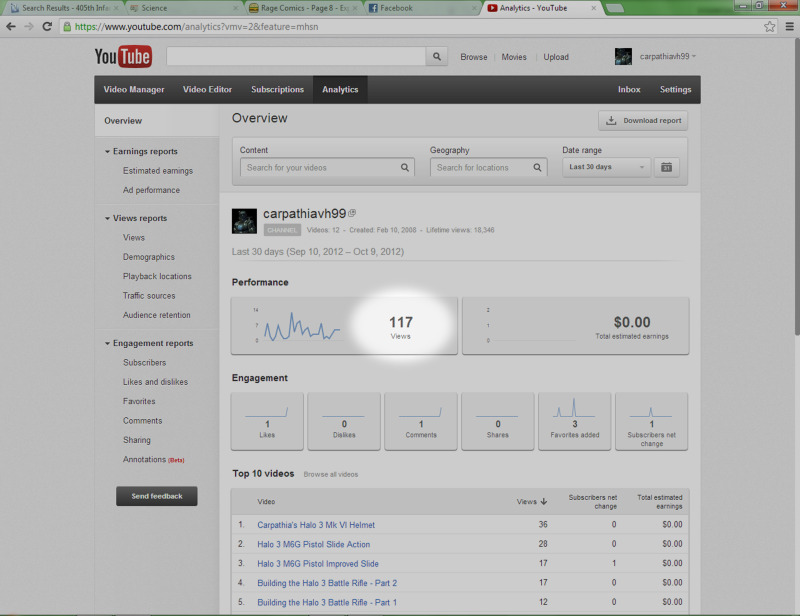Open Settings from dark nav bar

click(x=676, y=89)
